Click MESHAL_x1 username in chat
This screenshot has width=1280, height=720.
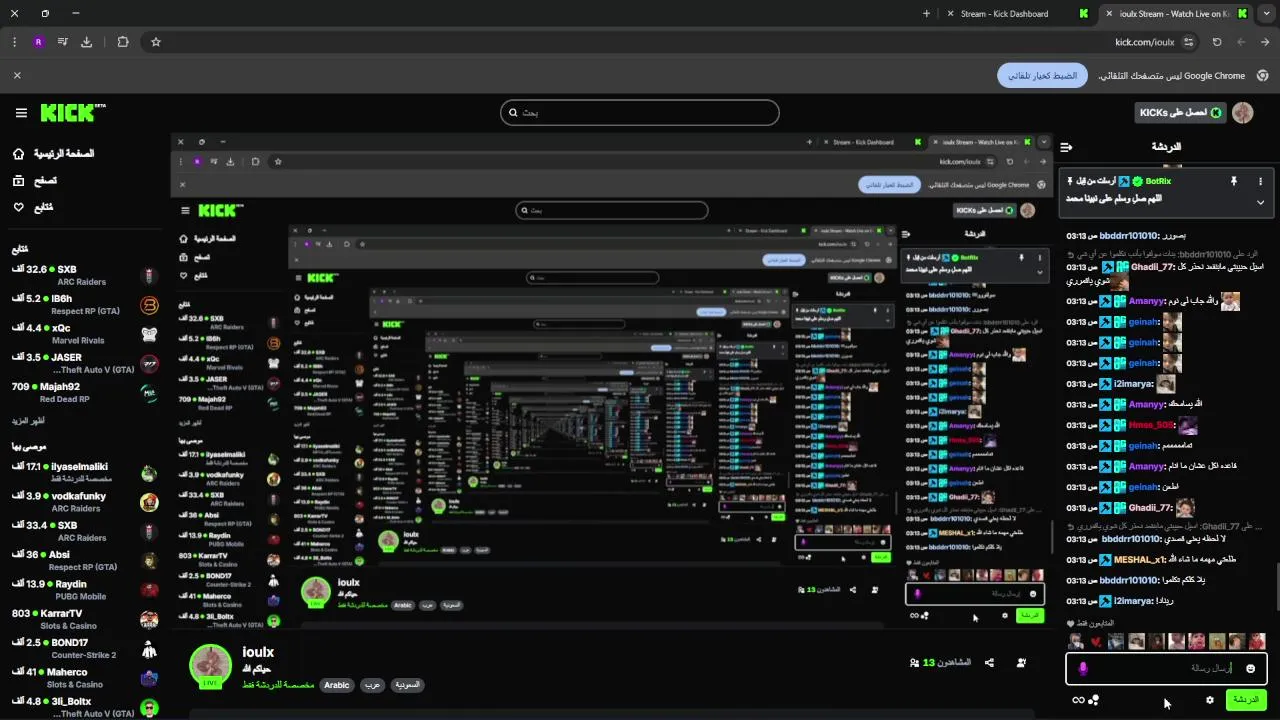click(1139, 559)
